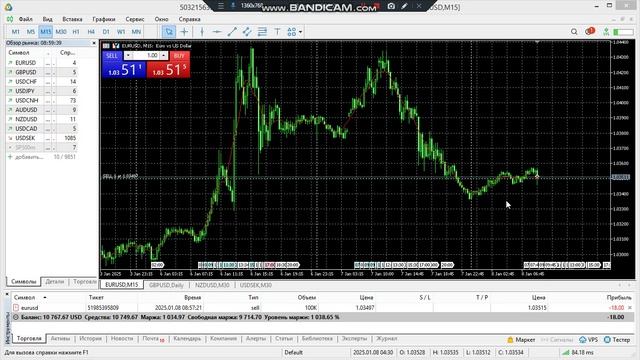Sort trades by Символ column header
The width and height of the screenshot is (640, 360).
point(24,298)
